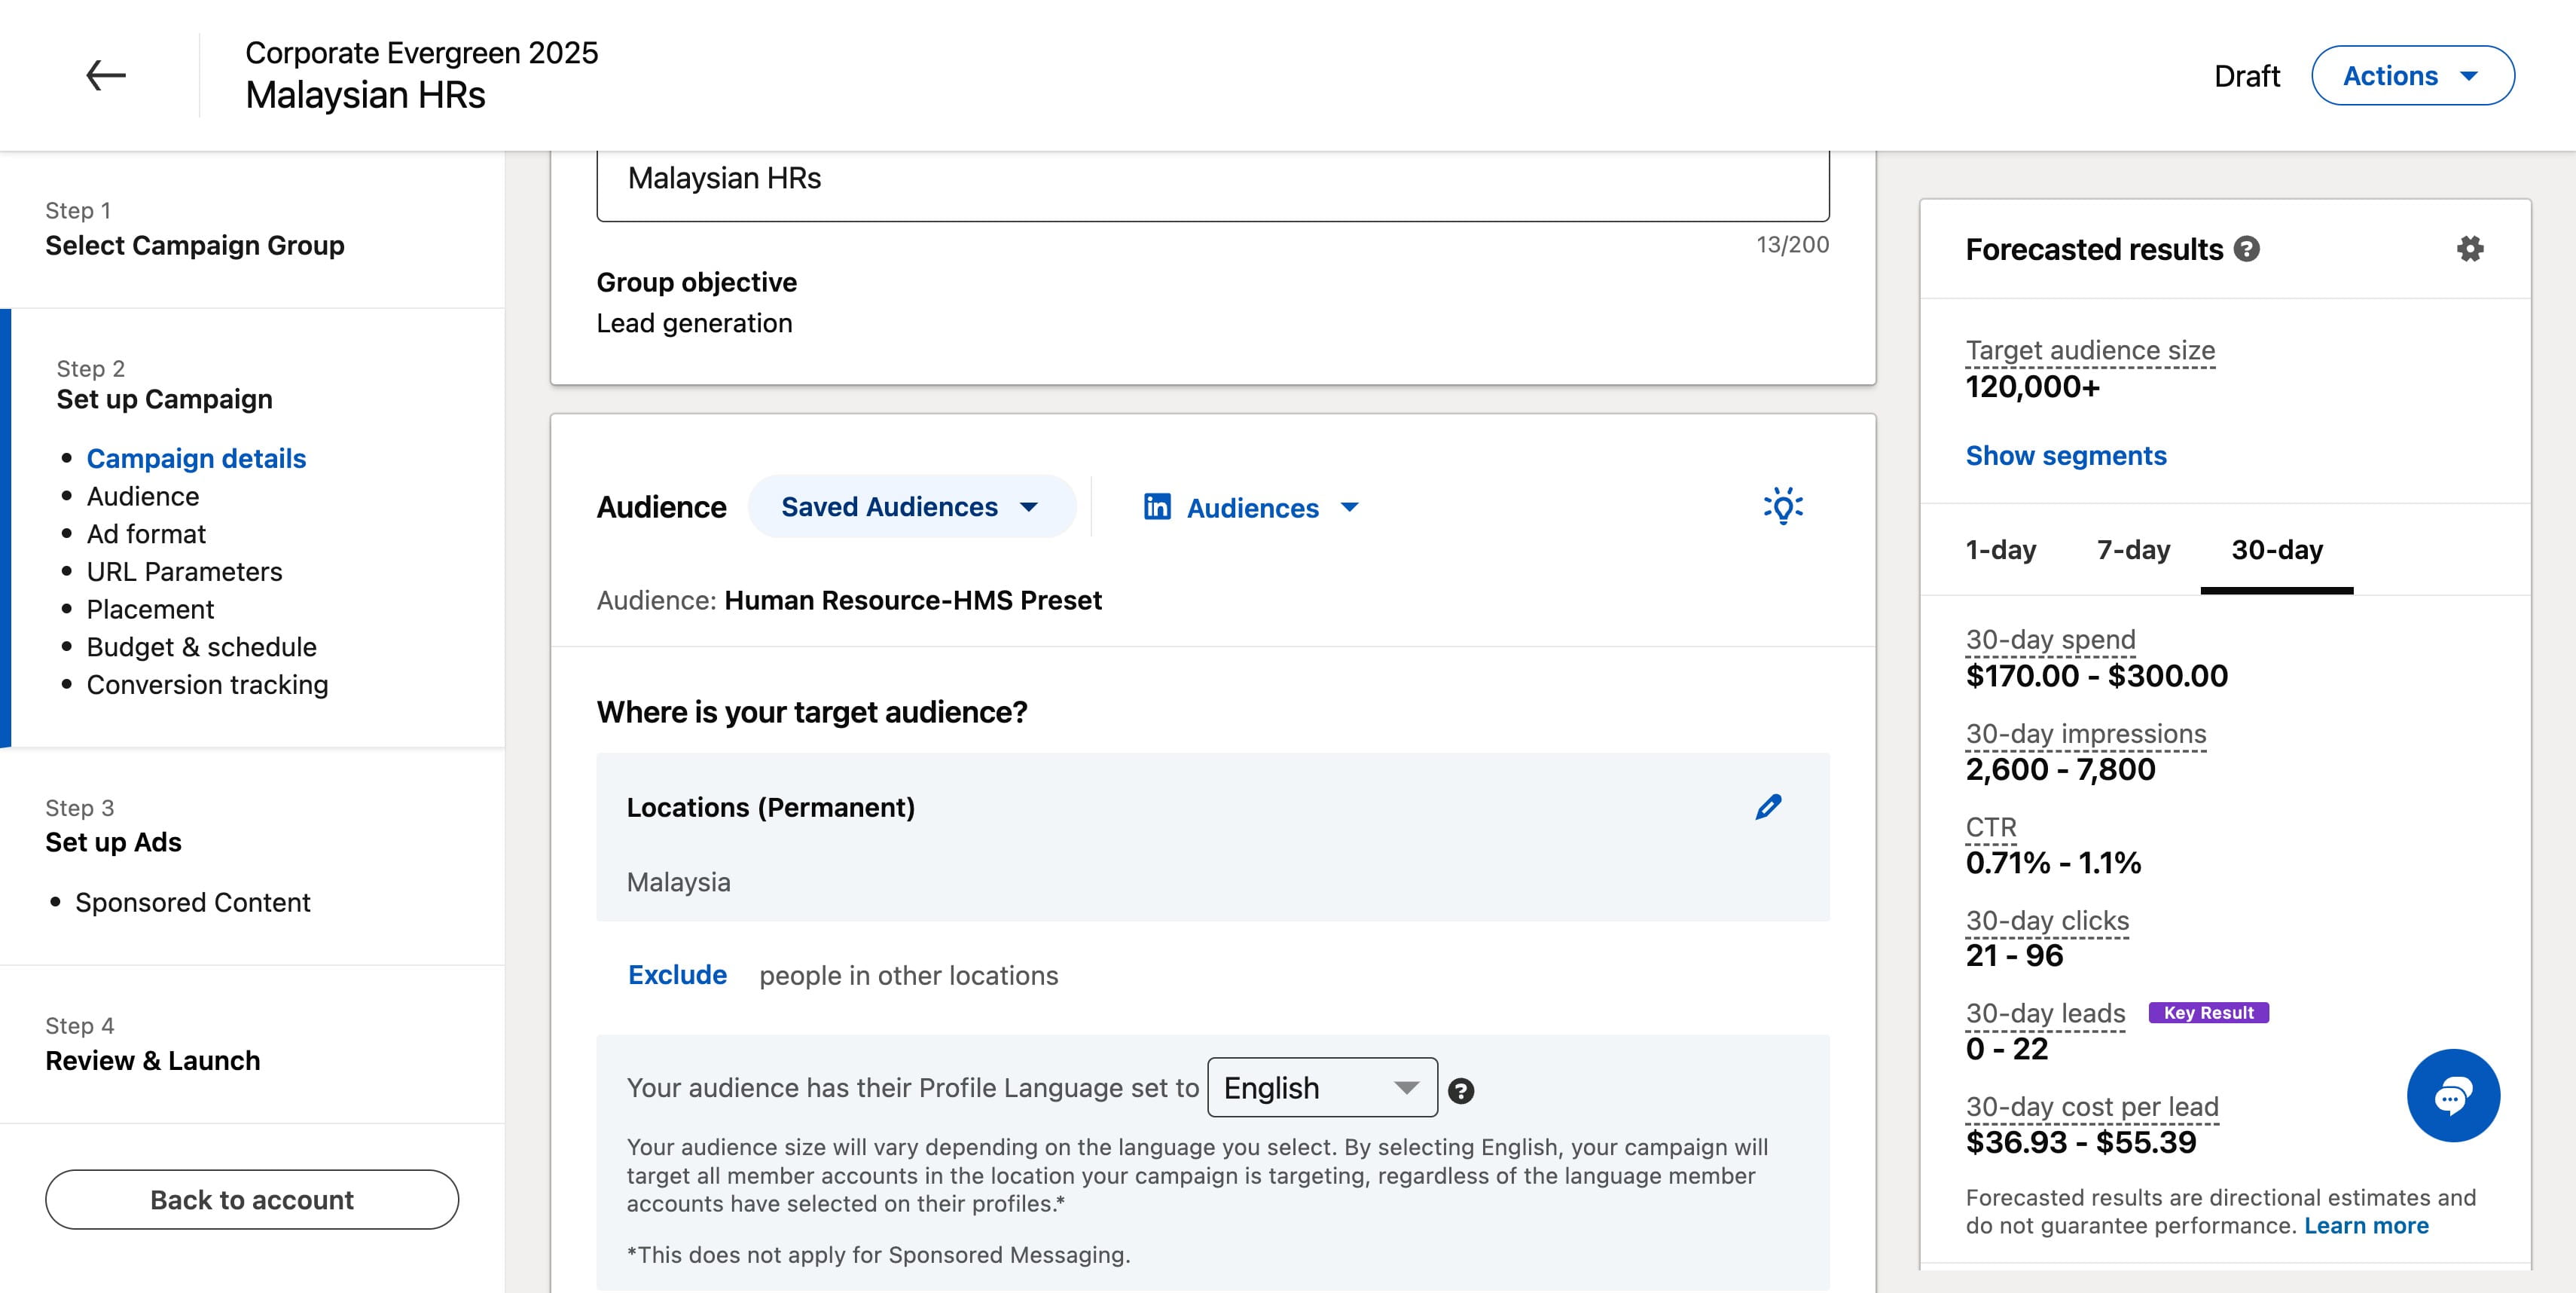Viewport: 2576px width, 1293px height.
Task: Switch to the 1-day forecast tab
Action: 2000,550
